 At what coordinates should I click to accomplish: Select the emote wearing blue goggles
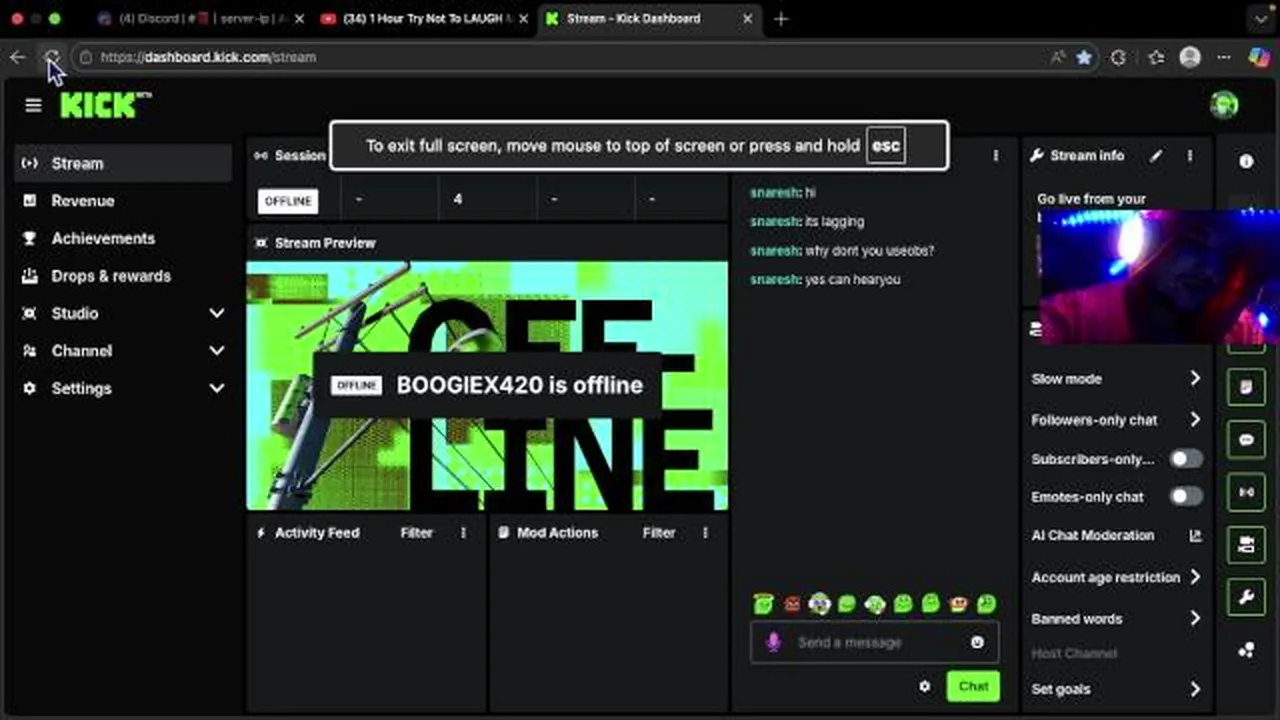[820, 603]
